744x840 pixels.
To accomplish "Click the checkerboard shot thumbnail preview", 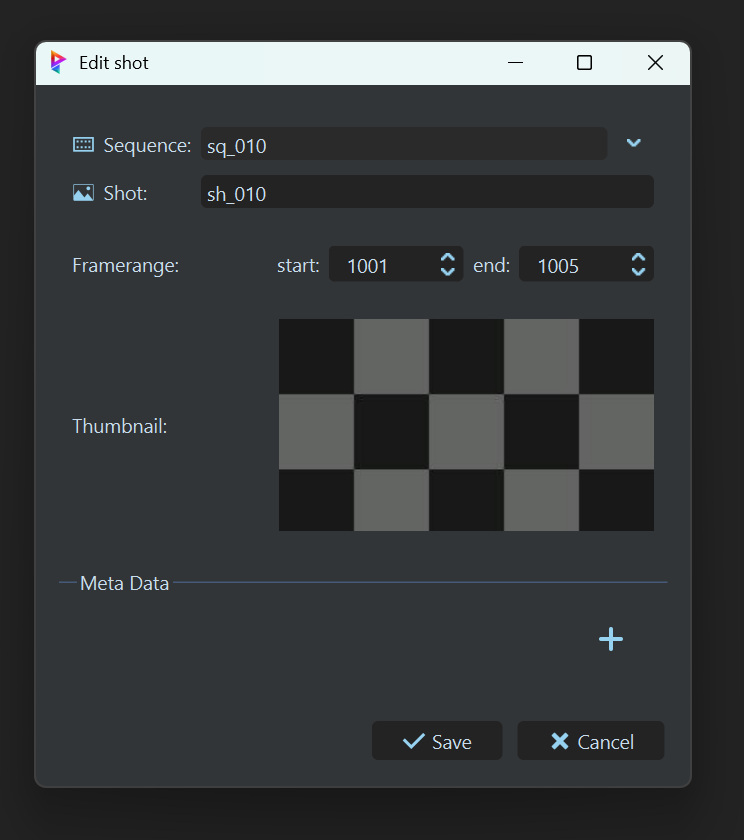I will pos(466,425).
